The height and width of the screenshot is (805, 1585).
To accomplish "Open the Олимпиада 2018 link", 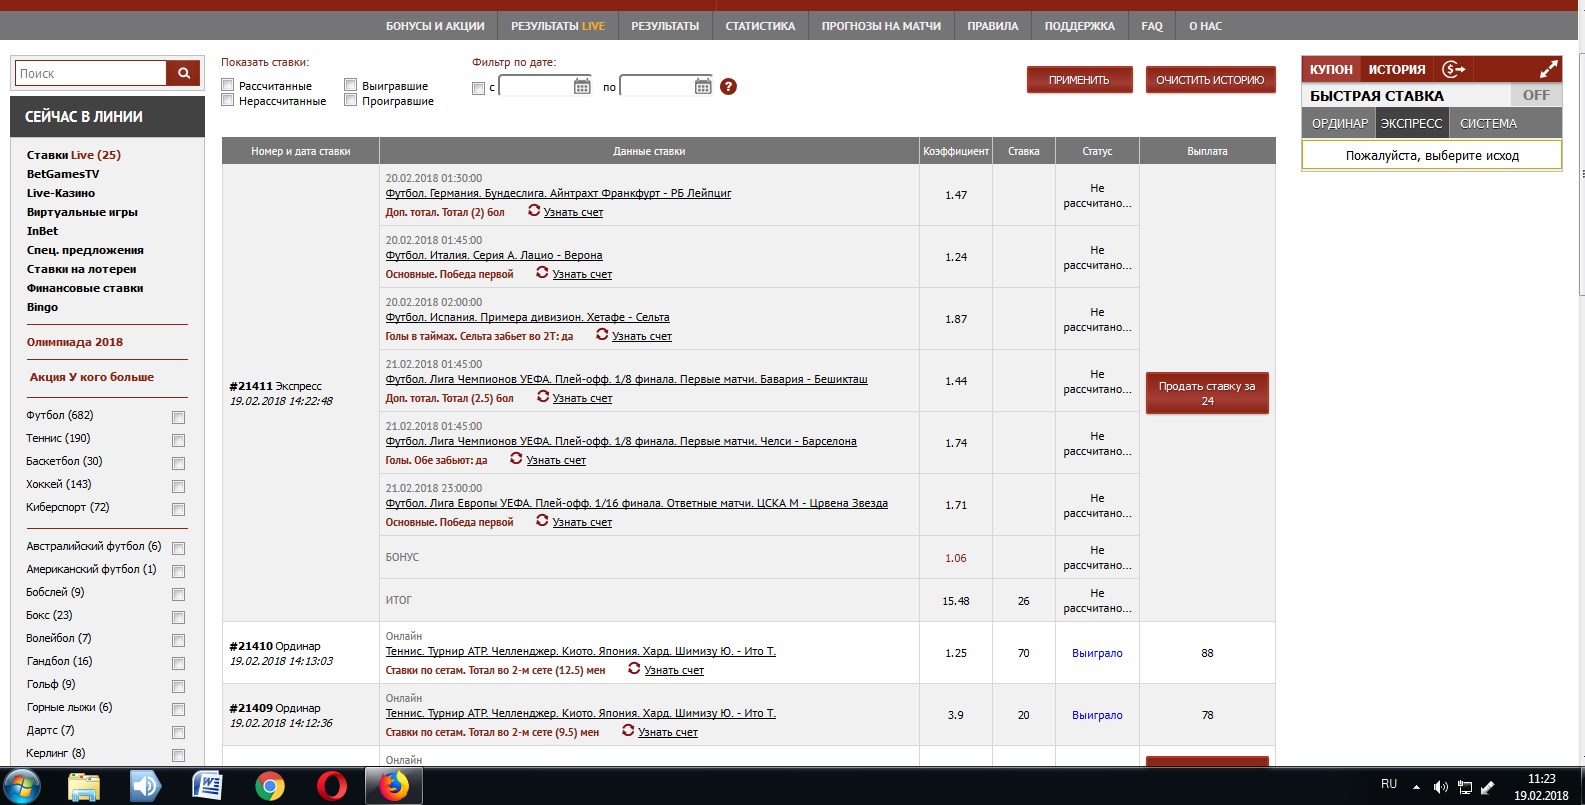I will click(x=75, y=342).
